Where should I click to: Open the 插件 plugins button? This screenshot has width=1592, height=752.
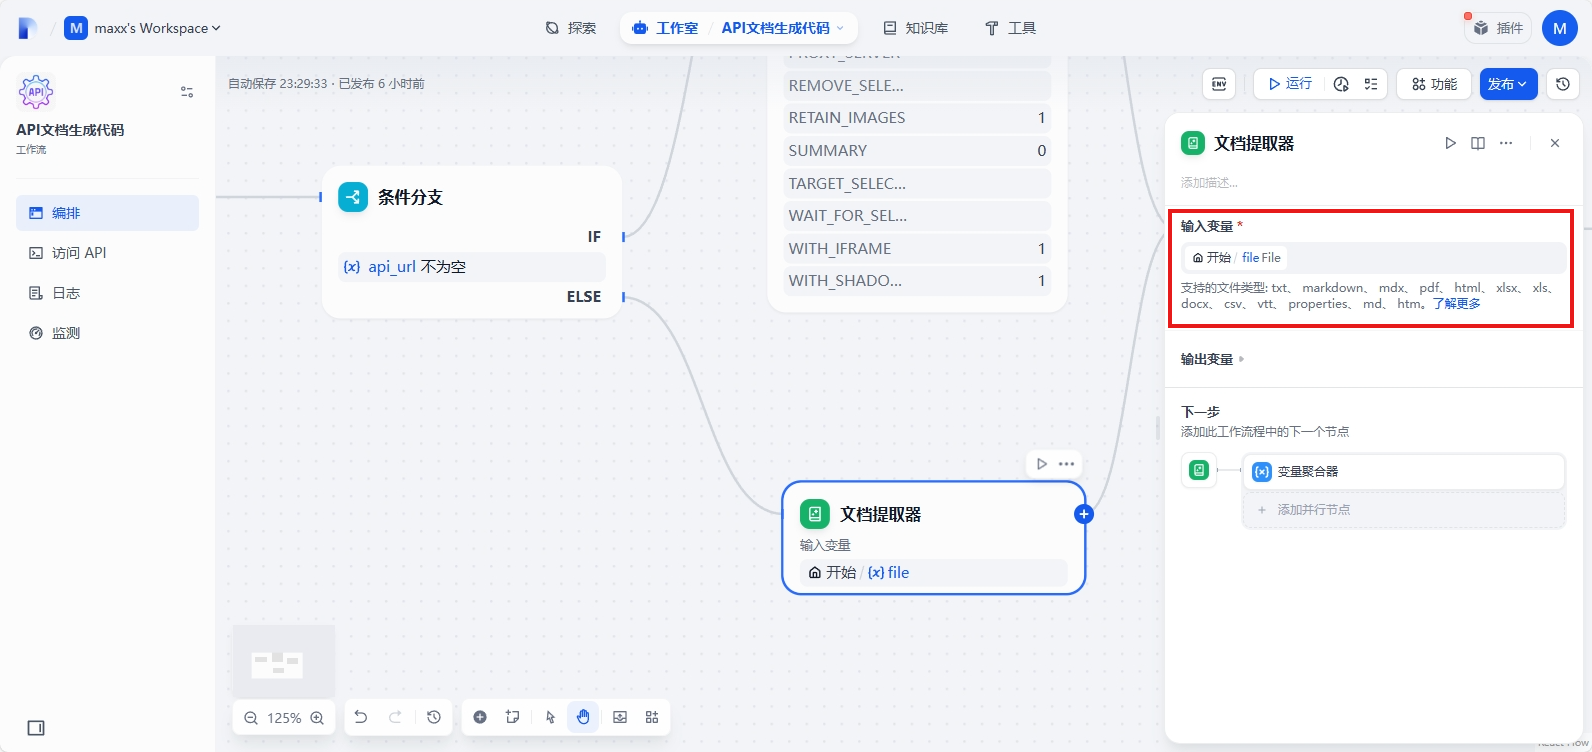click(x=1498, y=28)
